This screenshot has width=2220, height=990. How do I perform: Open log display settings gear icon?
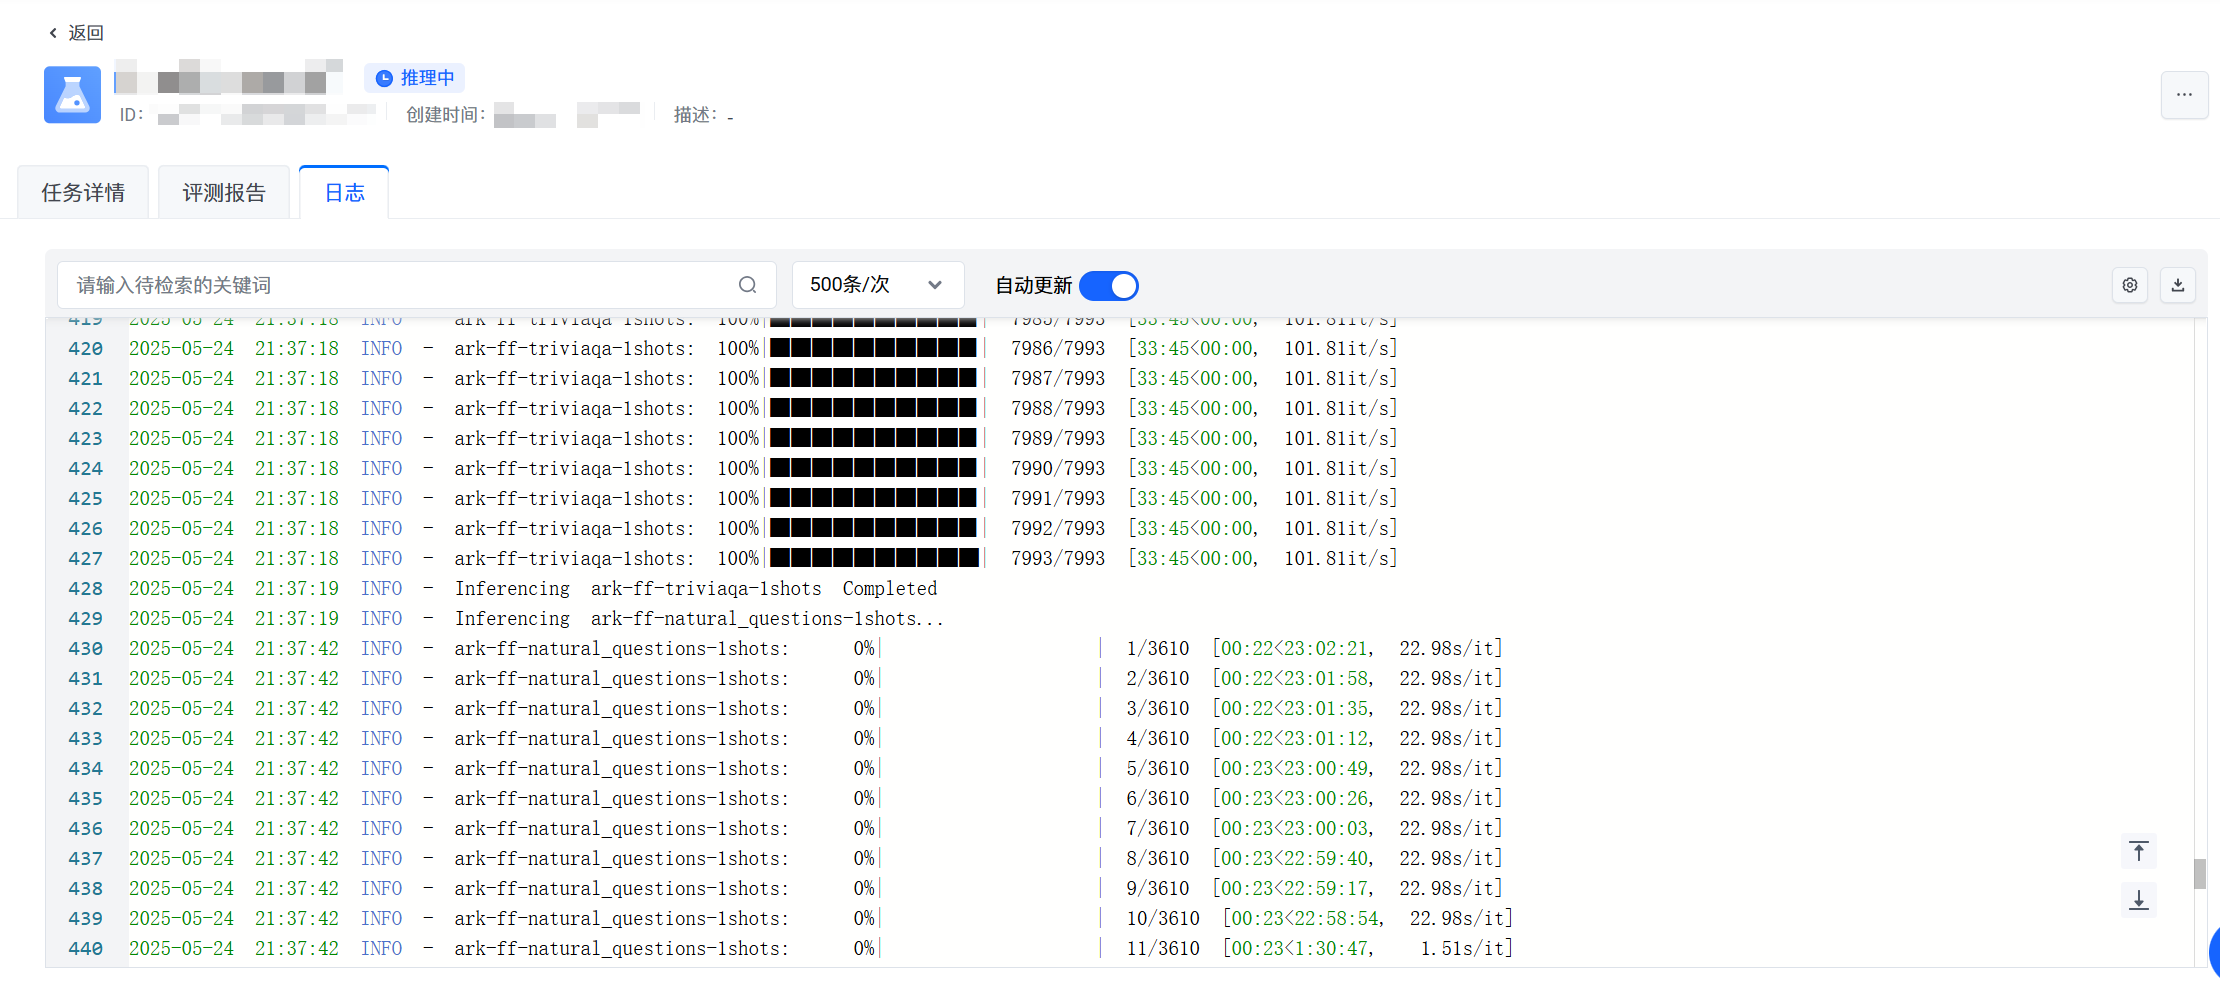coord(2130,285)
